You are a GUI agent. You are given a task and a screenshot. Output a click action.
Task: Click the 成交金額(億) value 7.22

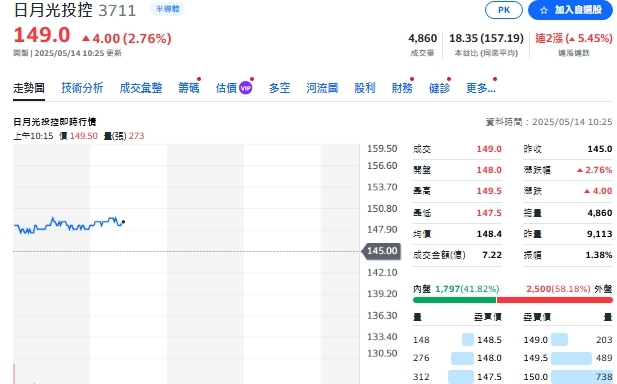pos(492,255)
